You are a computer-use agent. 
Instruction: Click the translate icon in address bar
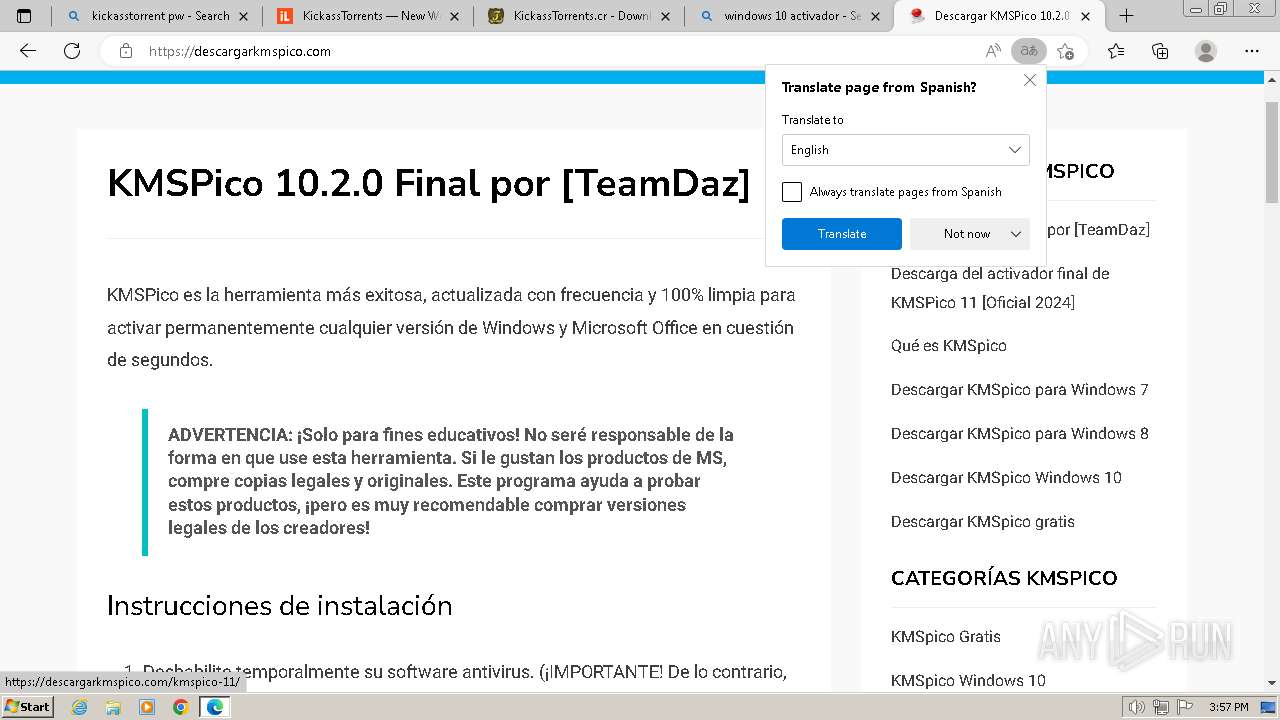(x=1029, y=51)
